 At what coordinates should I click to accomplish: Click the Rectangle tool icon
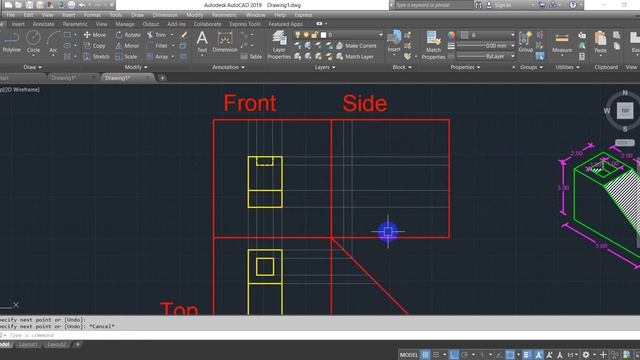click(x=67, y=35)
